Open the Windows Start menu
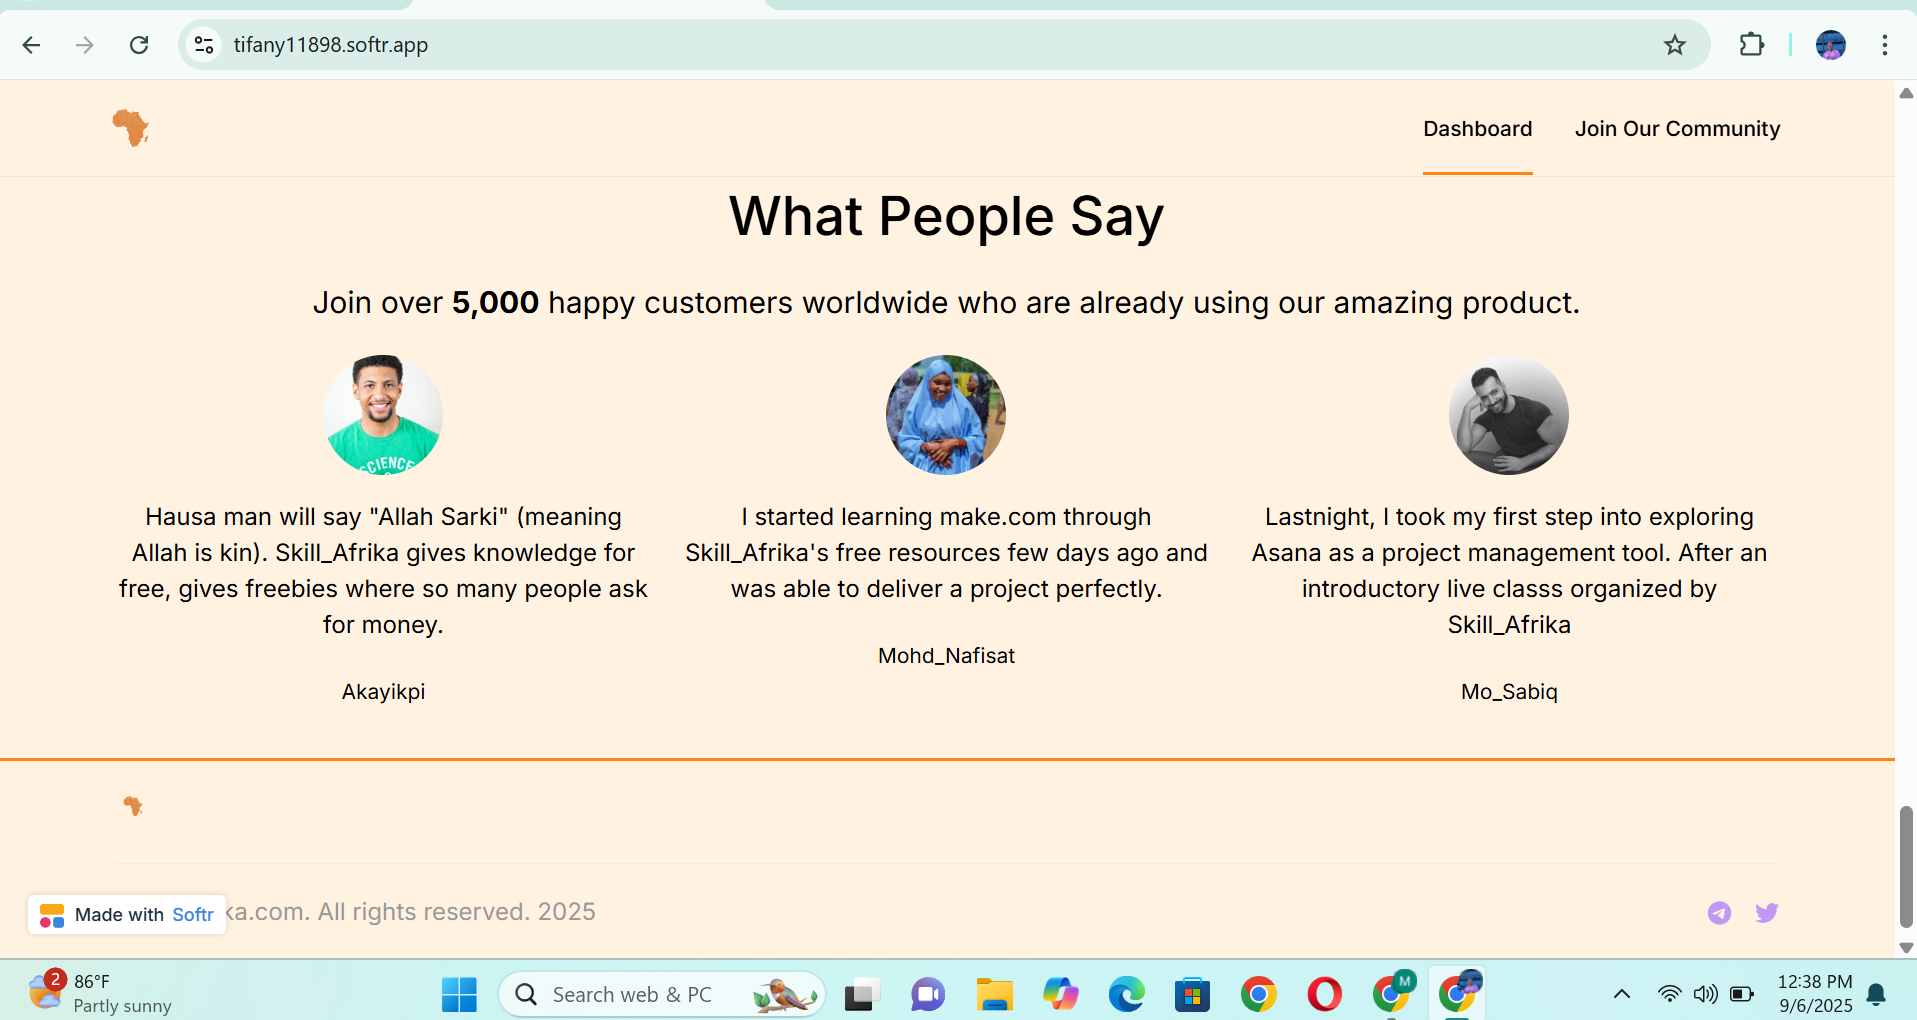 pos(459,994)
